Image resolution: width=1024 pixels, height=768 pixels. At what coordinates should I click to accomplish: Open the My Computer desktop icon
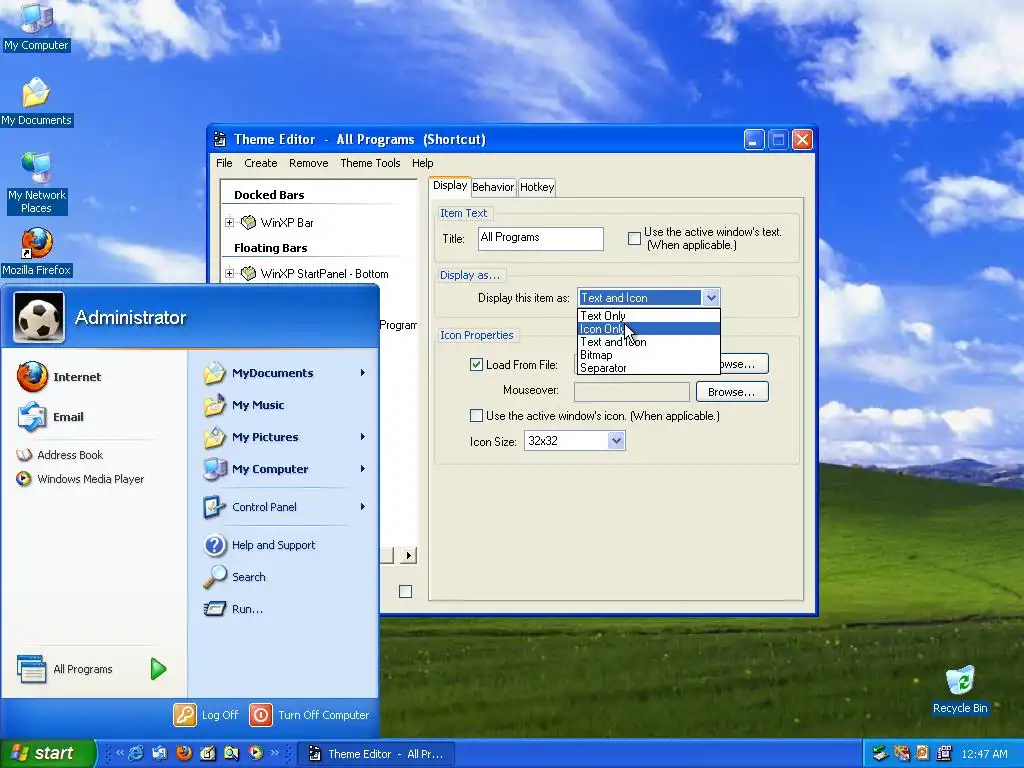[36, 26]
